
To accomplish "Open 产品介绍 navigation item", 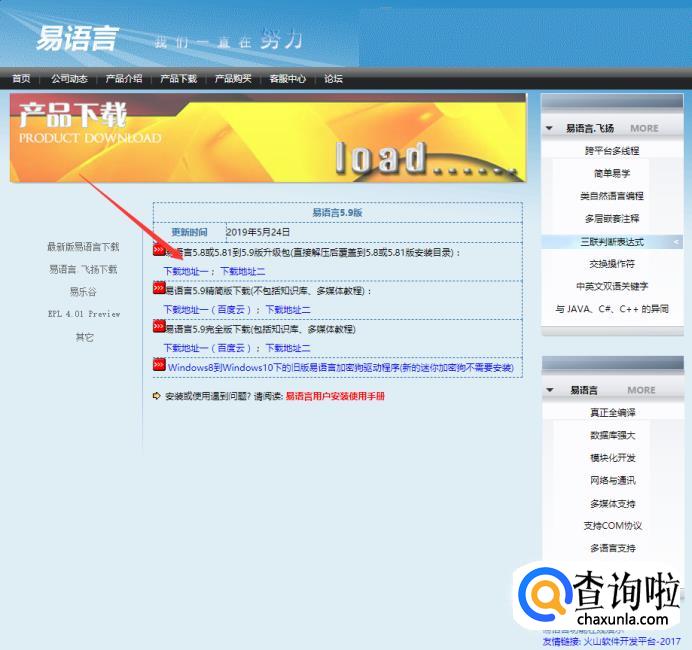I will 124,79.
